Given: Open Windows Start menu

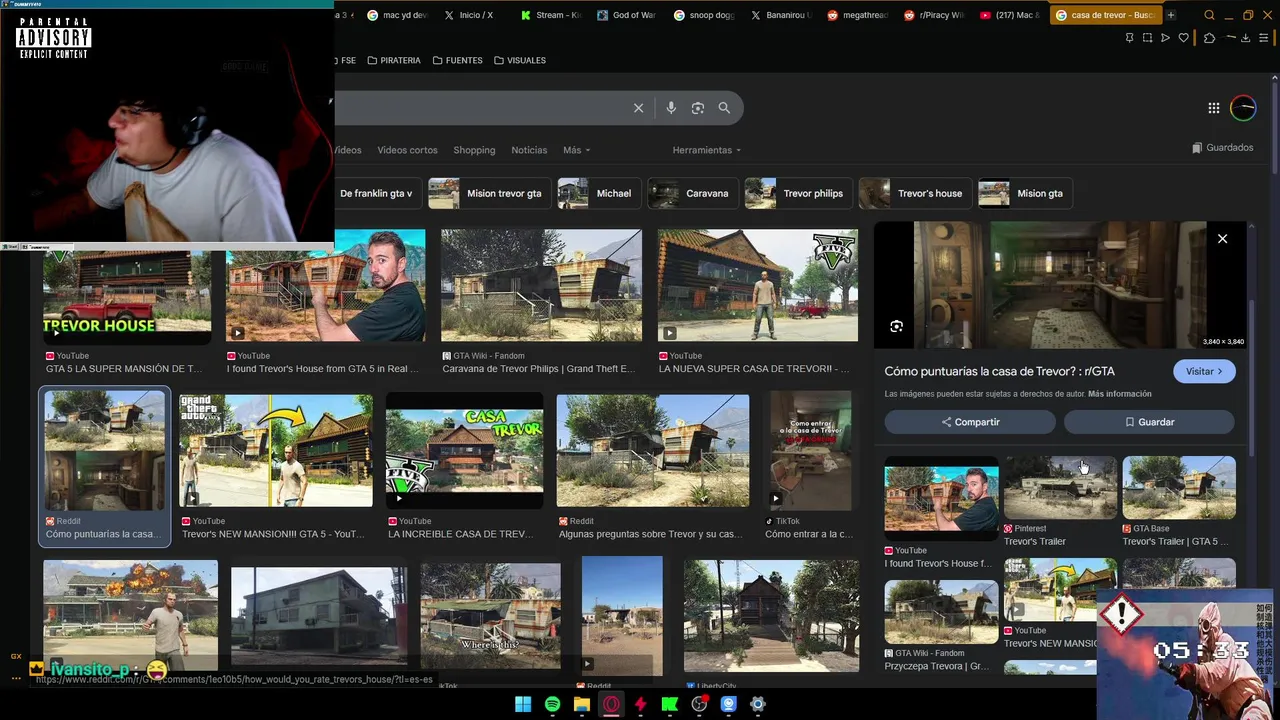Looking at the screenshot, I should [x=522, y=704].
